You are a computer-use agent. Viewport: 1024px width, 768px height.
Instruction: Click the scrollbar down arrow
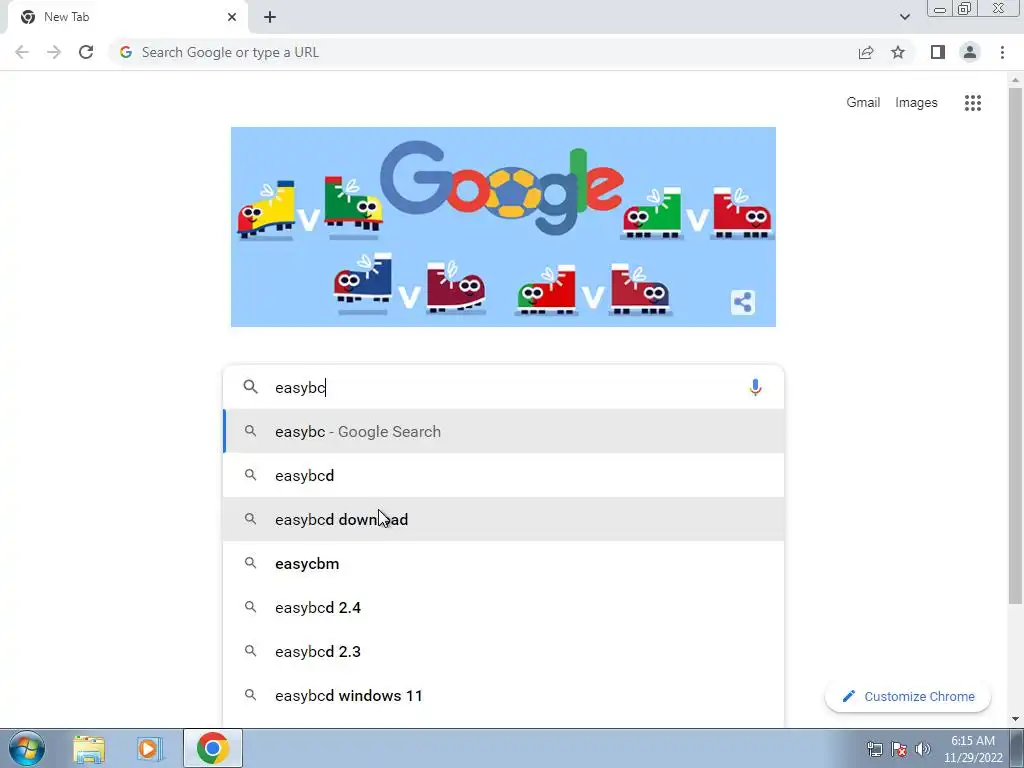point(1015,719)
